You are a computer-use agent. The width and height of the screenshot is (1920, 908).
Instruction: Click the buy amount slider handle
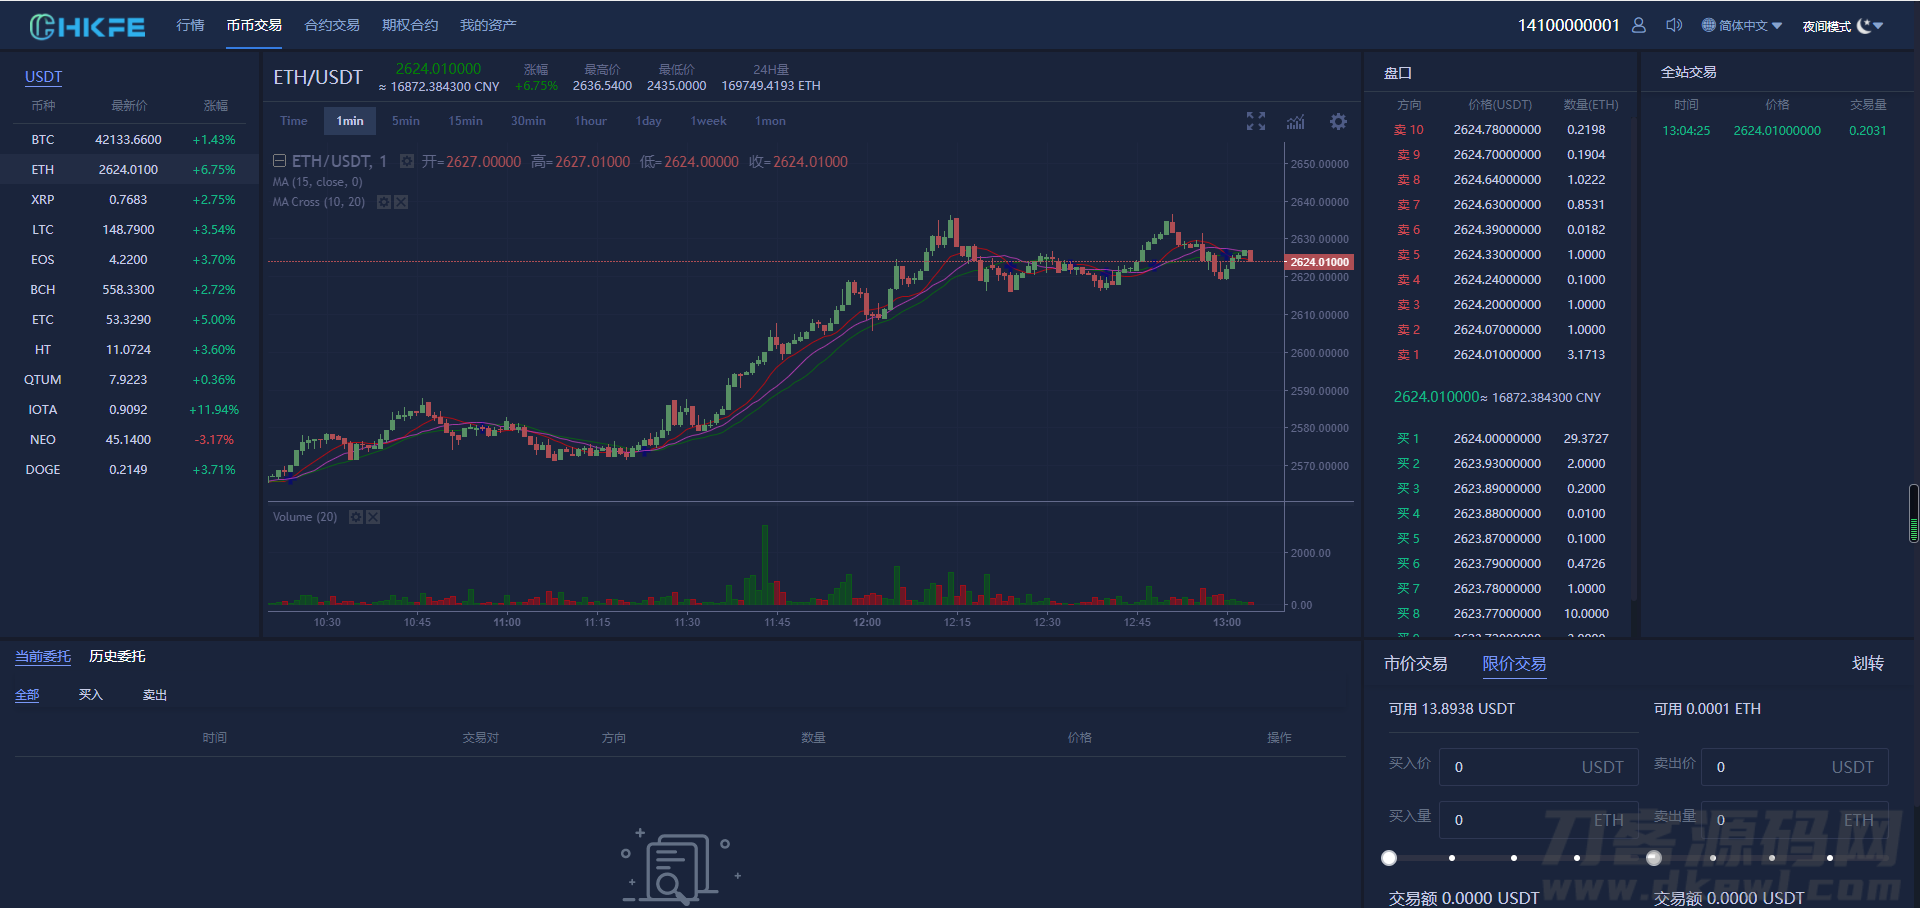pos(1389,858)
